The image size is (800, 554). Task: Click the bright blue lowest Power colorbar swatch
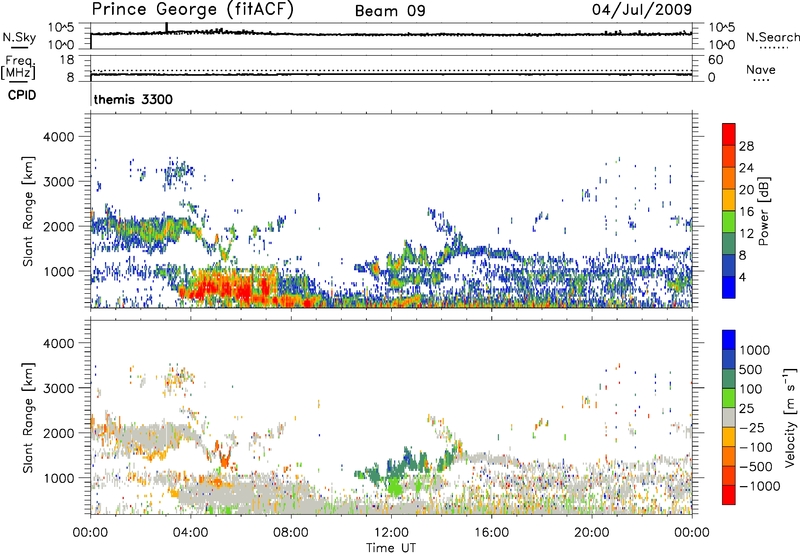(x=729, y=288)
